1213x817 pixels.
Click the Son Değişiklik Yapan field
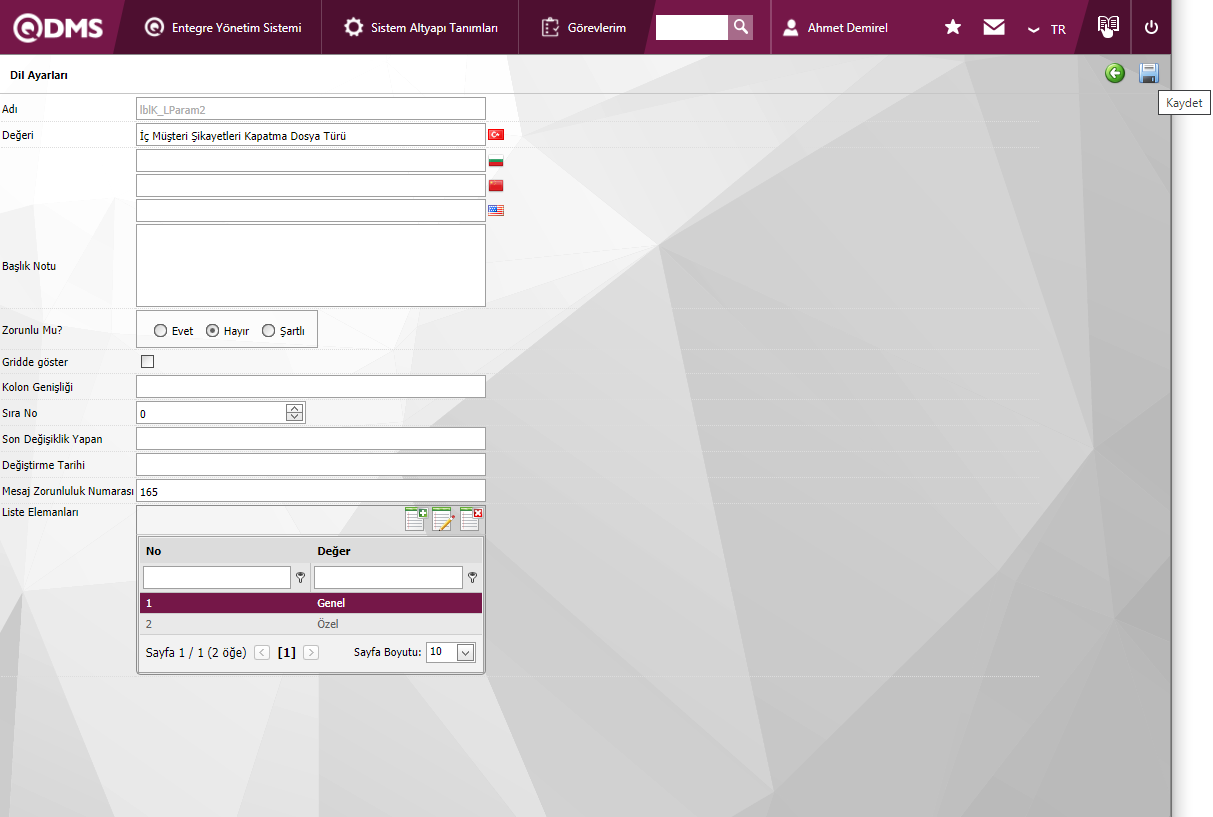tap(311, 439)
